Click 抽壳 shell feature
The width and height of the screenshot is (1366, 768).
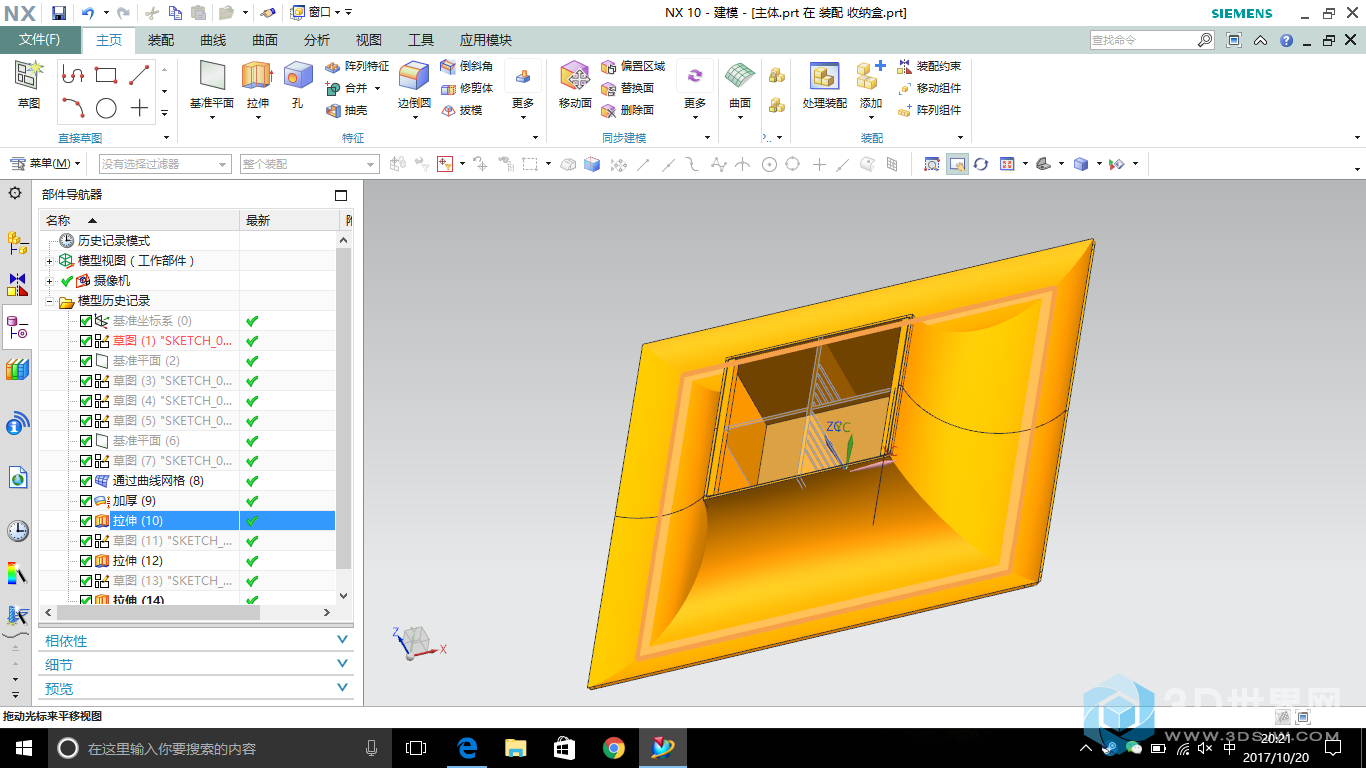coord(347,110)
